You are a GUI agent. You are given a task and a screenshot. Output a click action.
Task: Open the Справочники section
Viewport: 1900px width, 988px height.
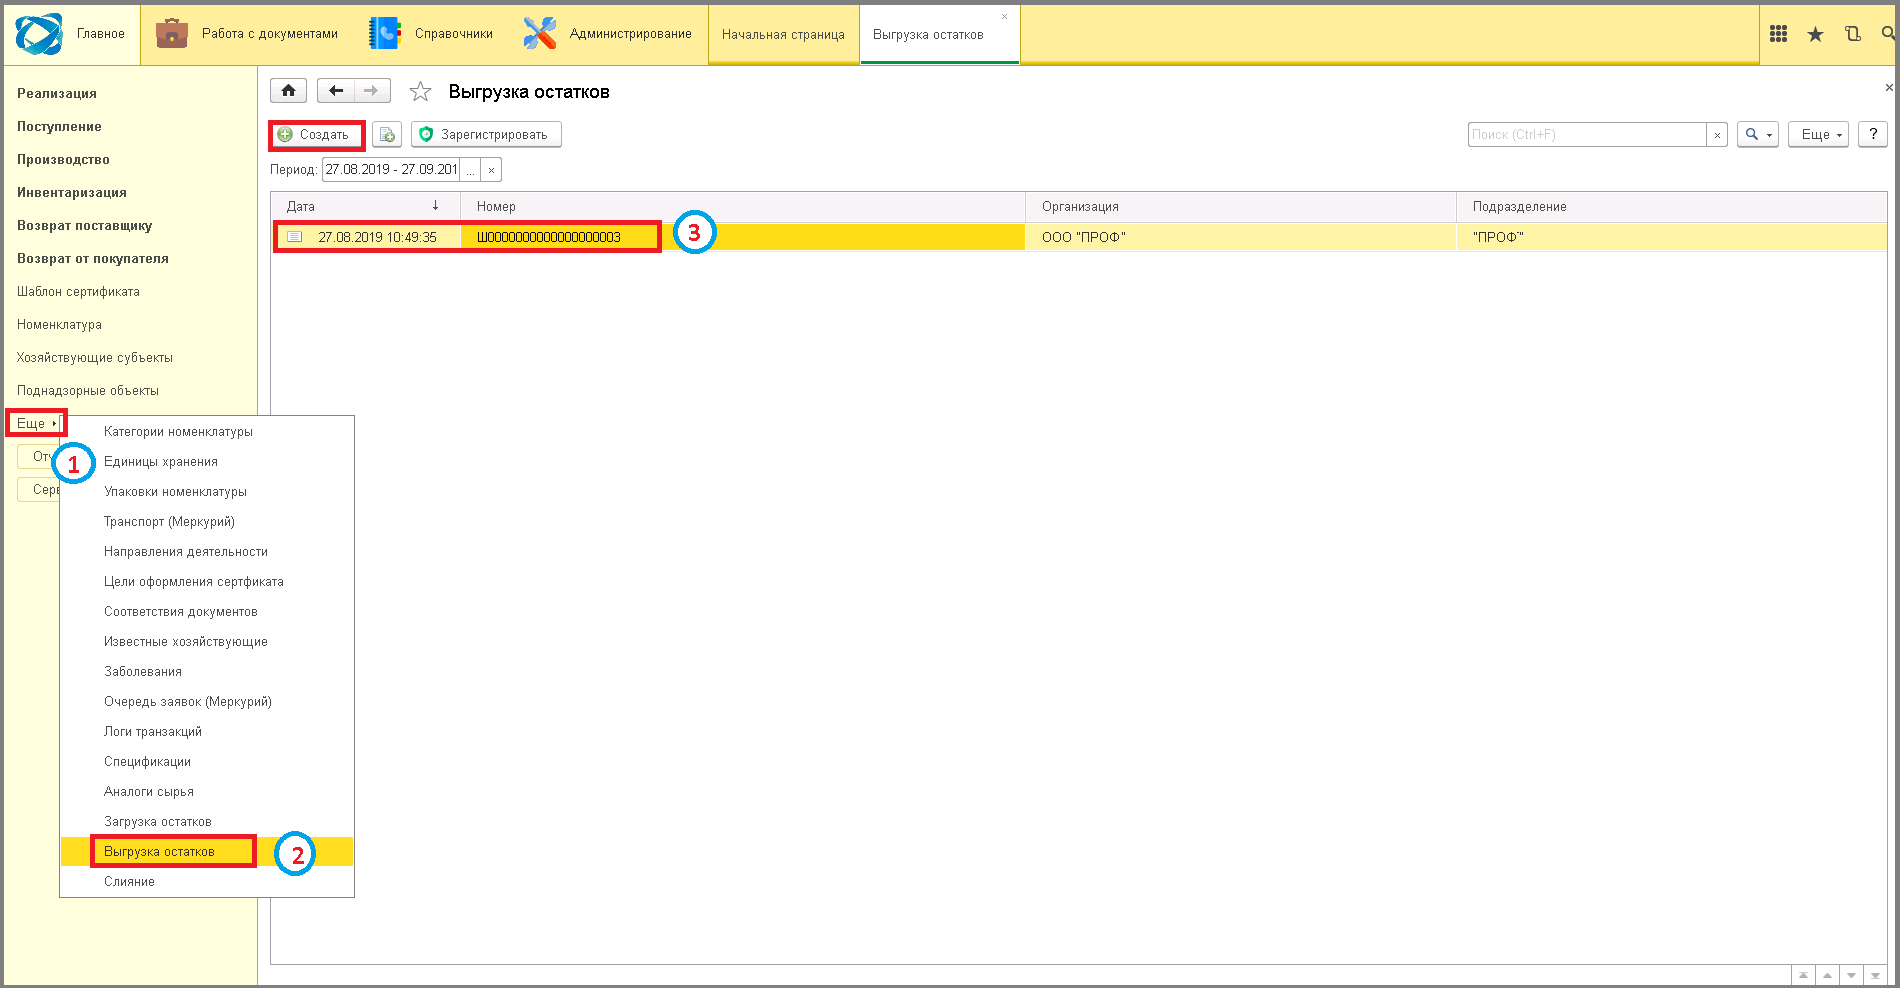(431, 34)
